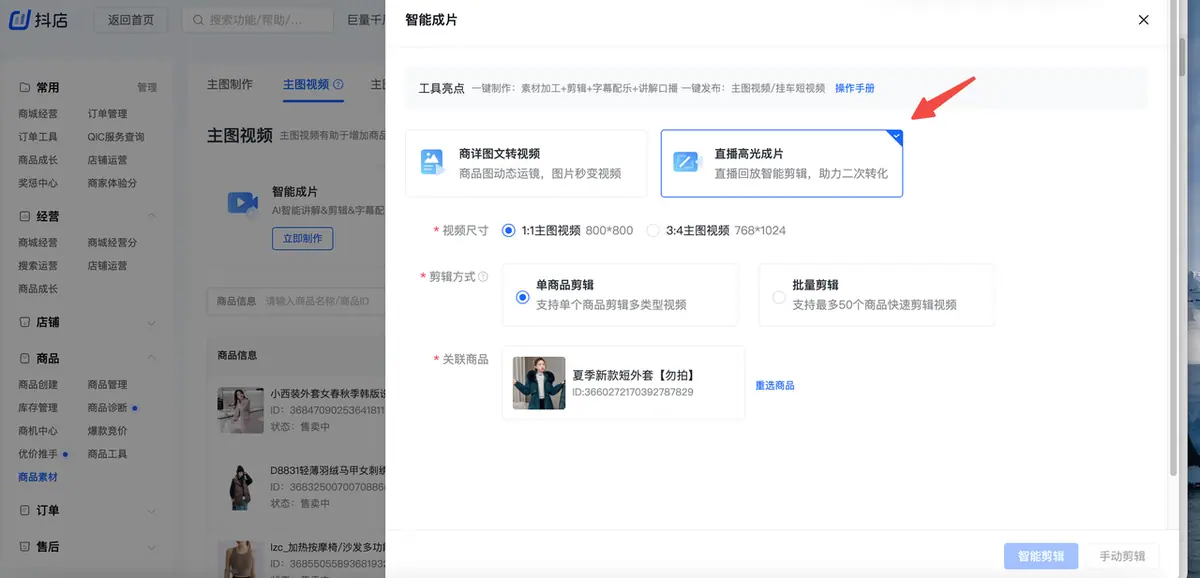Click the lzc_加热按摩椅 product thumbnail
This screenshot has height=578, width=1200.
[x=241, y=559]
